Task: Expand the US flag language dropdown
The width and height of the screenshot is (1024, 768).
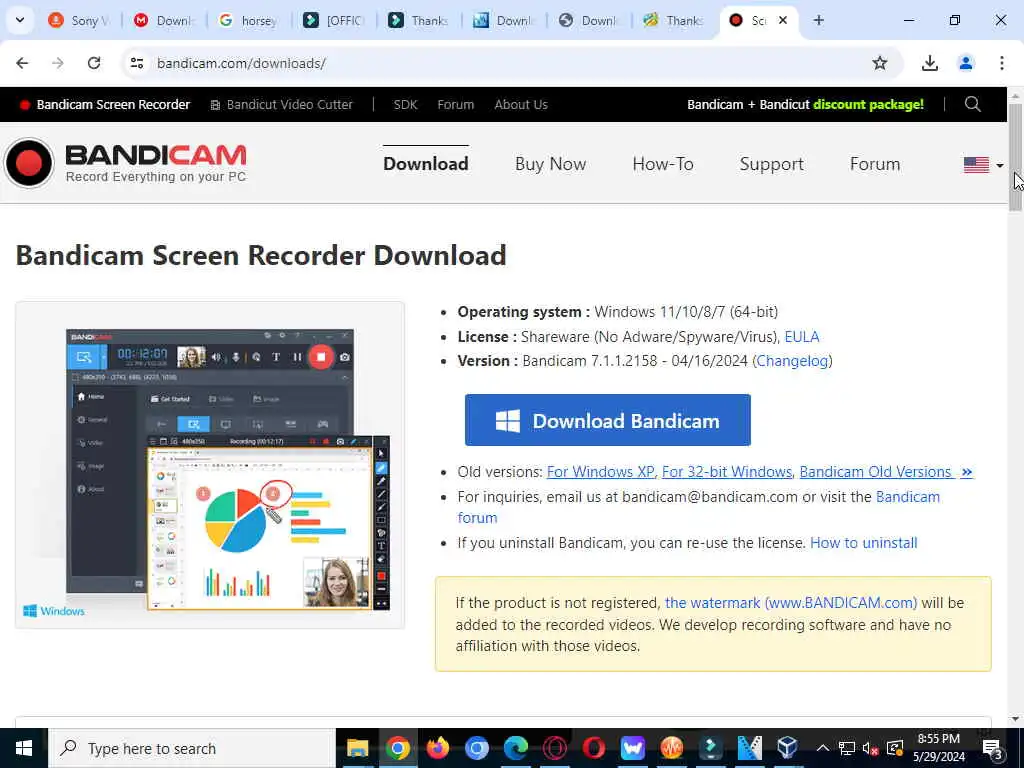Action: pos(983,165)
